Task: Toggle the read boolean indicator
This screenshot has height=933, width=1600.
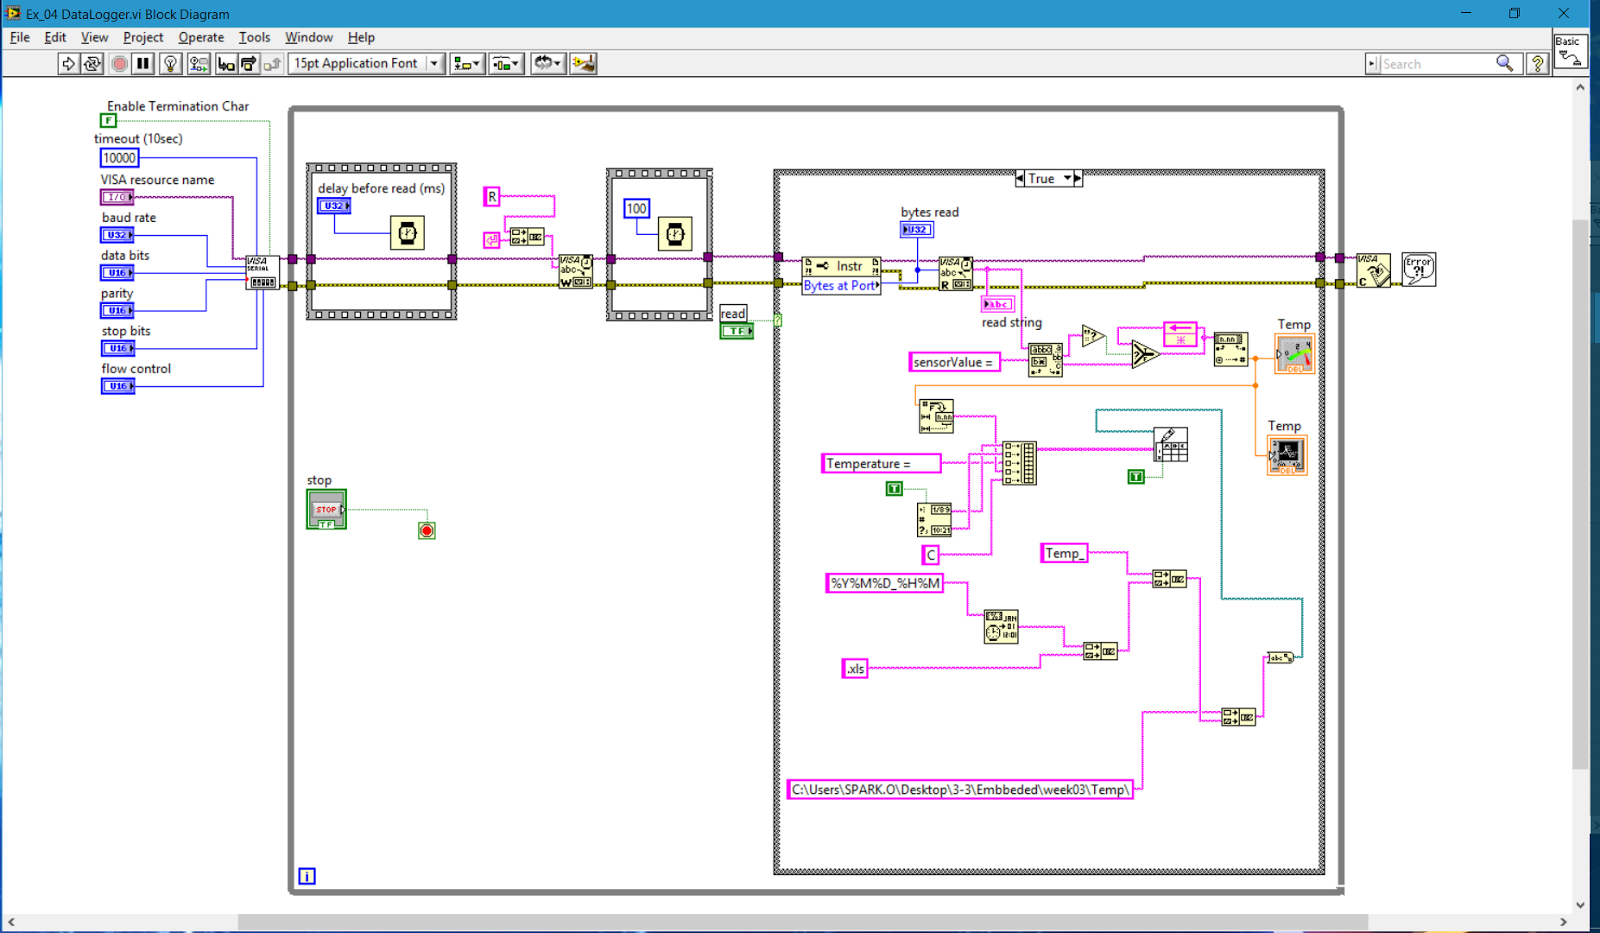Action: 737,330
